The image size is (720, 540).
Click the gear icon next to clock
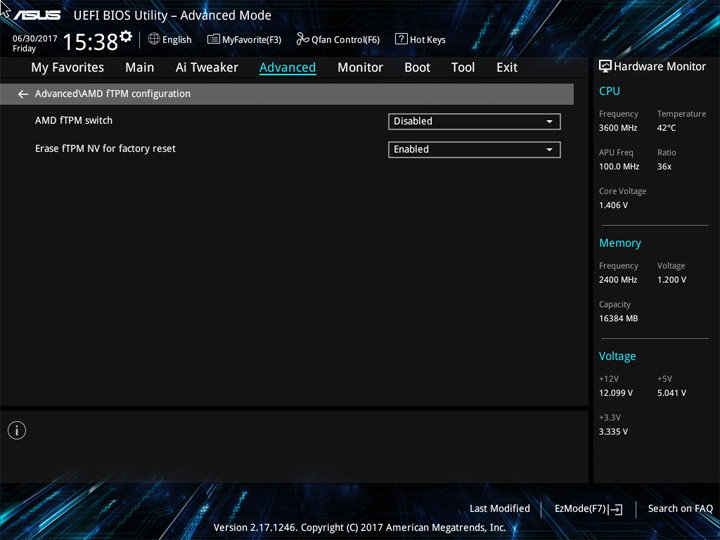coord(126,36)
